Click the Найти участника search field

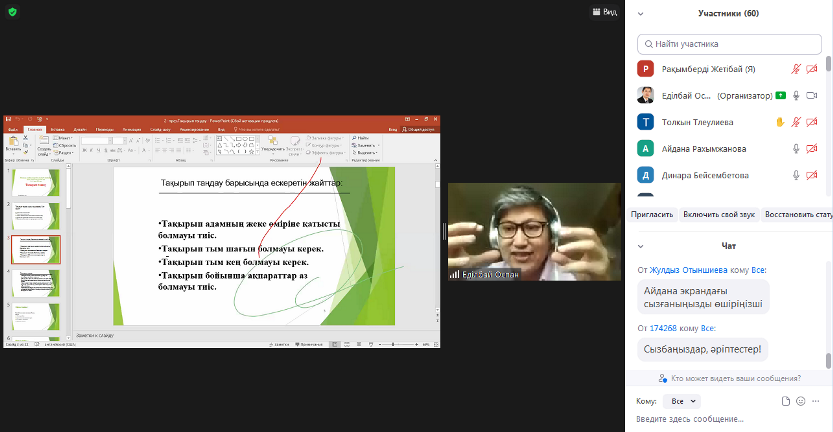(x=730, y=44)
